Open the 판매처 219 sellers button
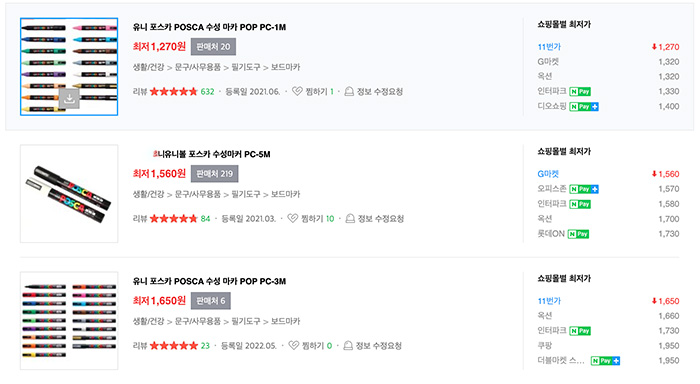 pyautogui.click(x=215, y=174)
